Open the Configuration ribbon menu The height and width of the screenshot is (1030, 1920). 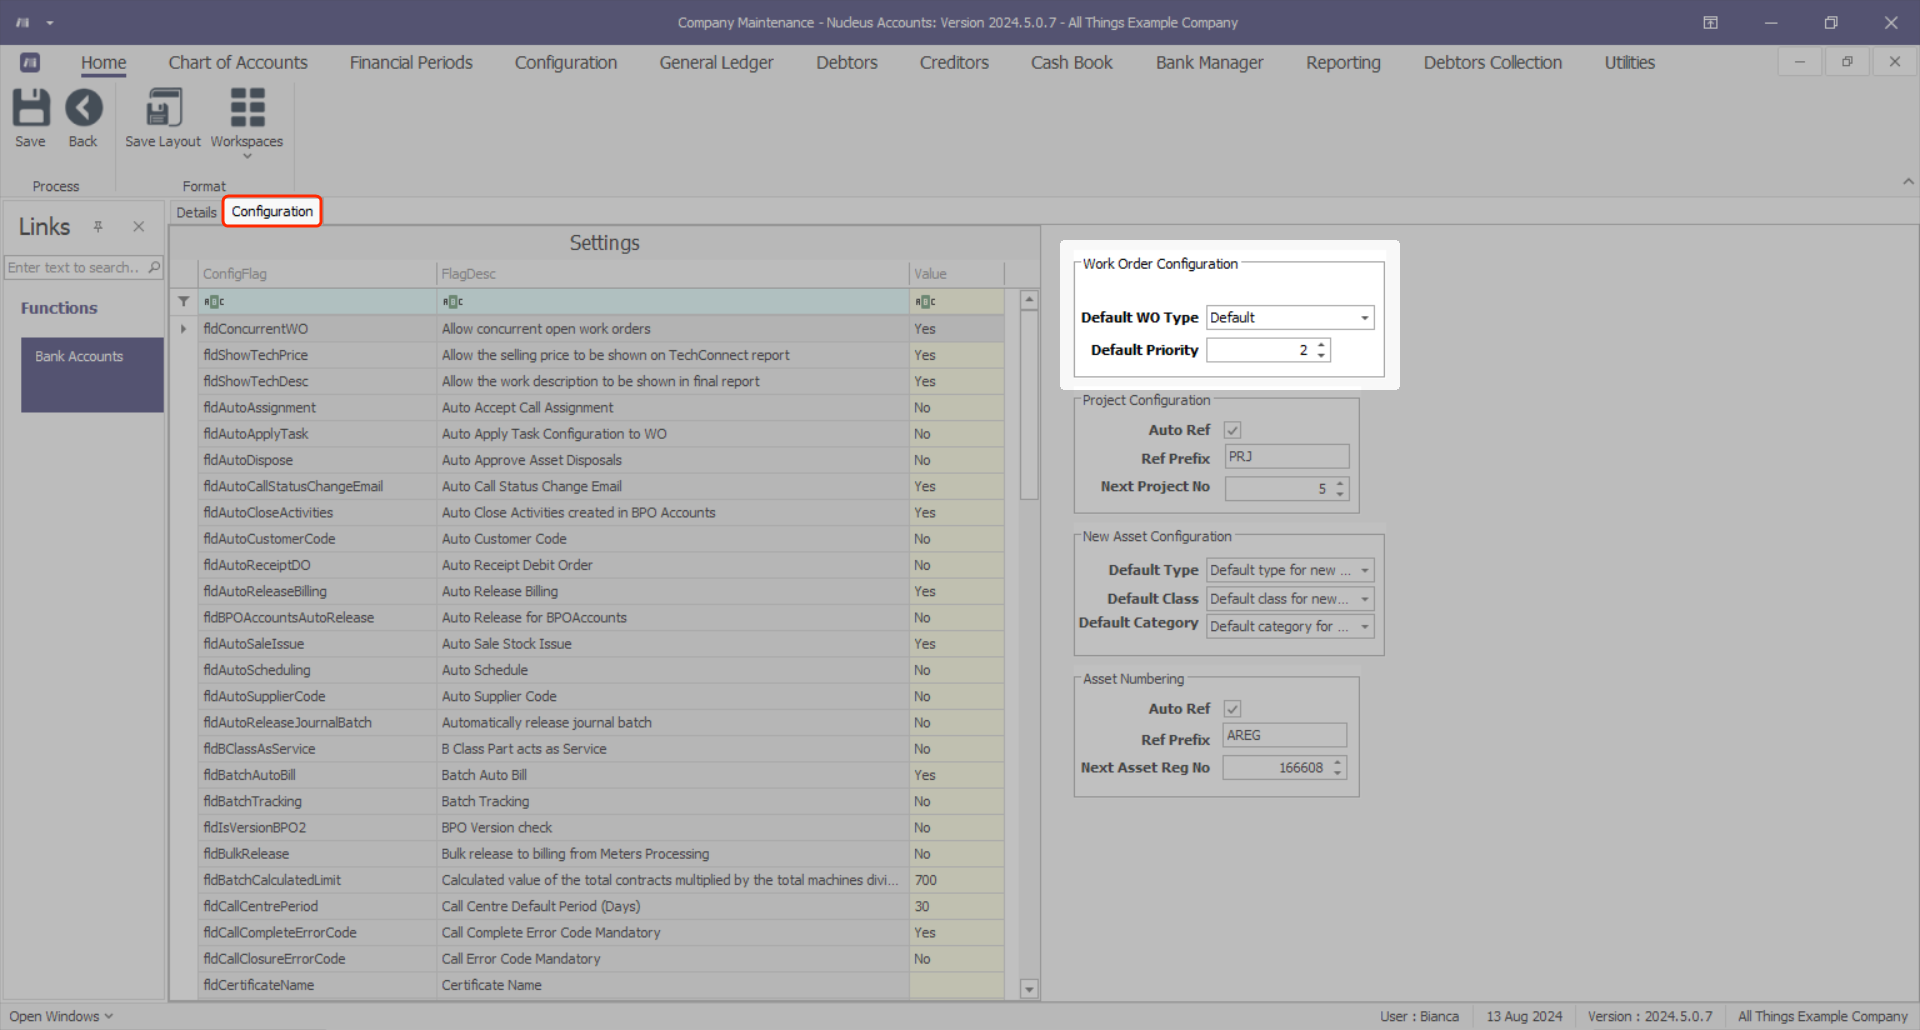pos(566,63)
